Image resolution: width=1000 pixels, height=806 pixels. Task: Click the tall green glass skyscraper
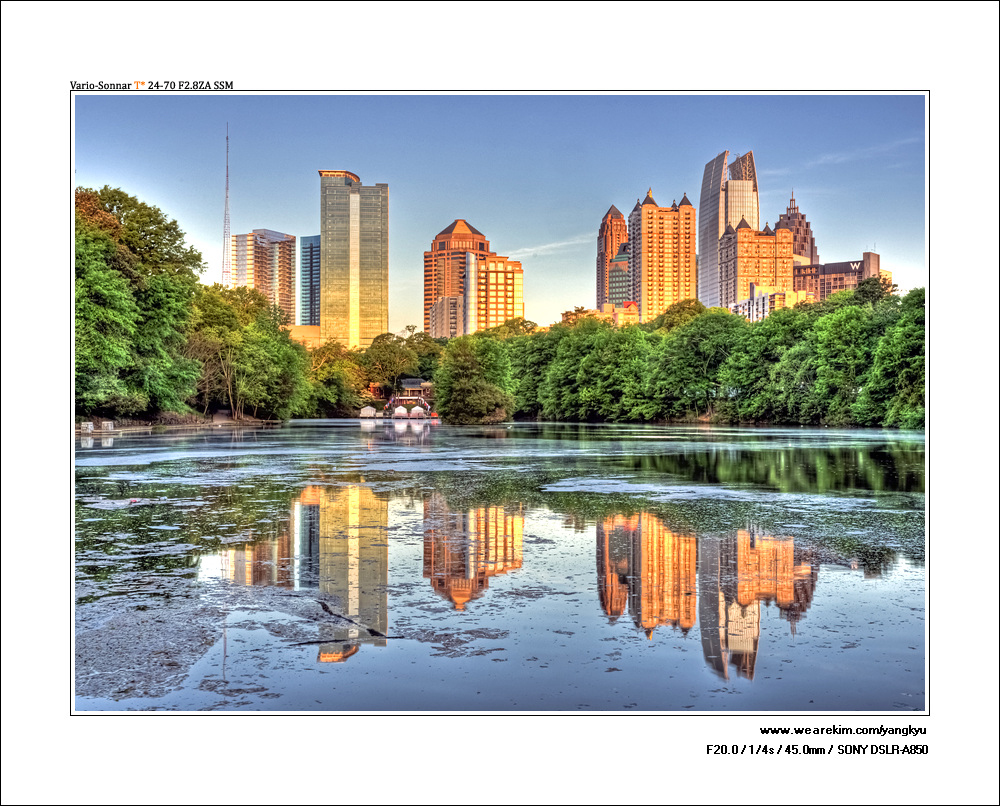tap(354, 258)
